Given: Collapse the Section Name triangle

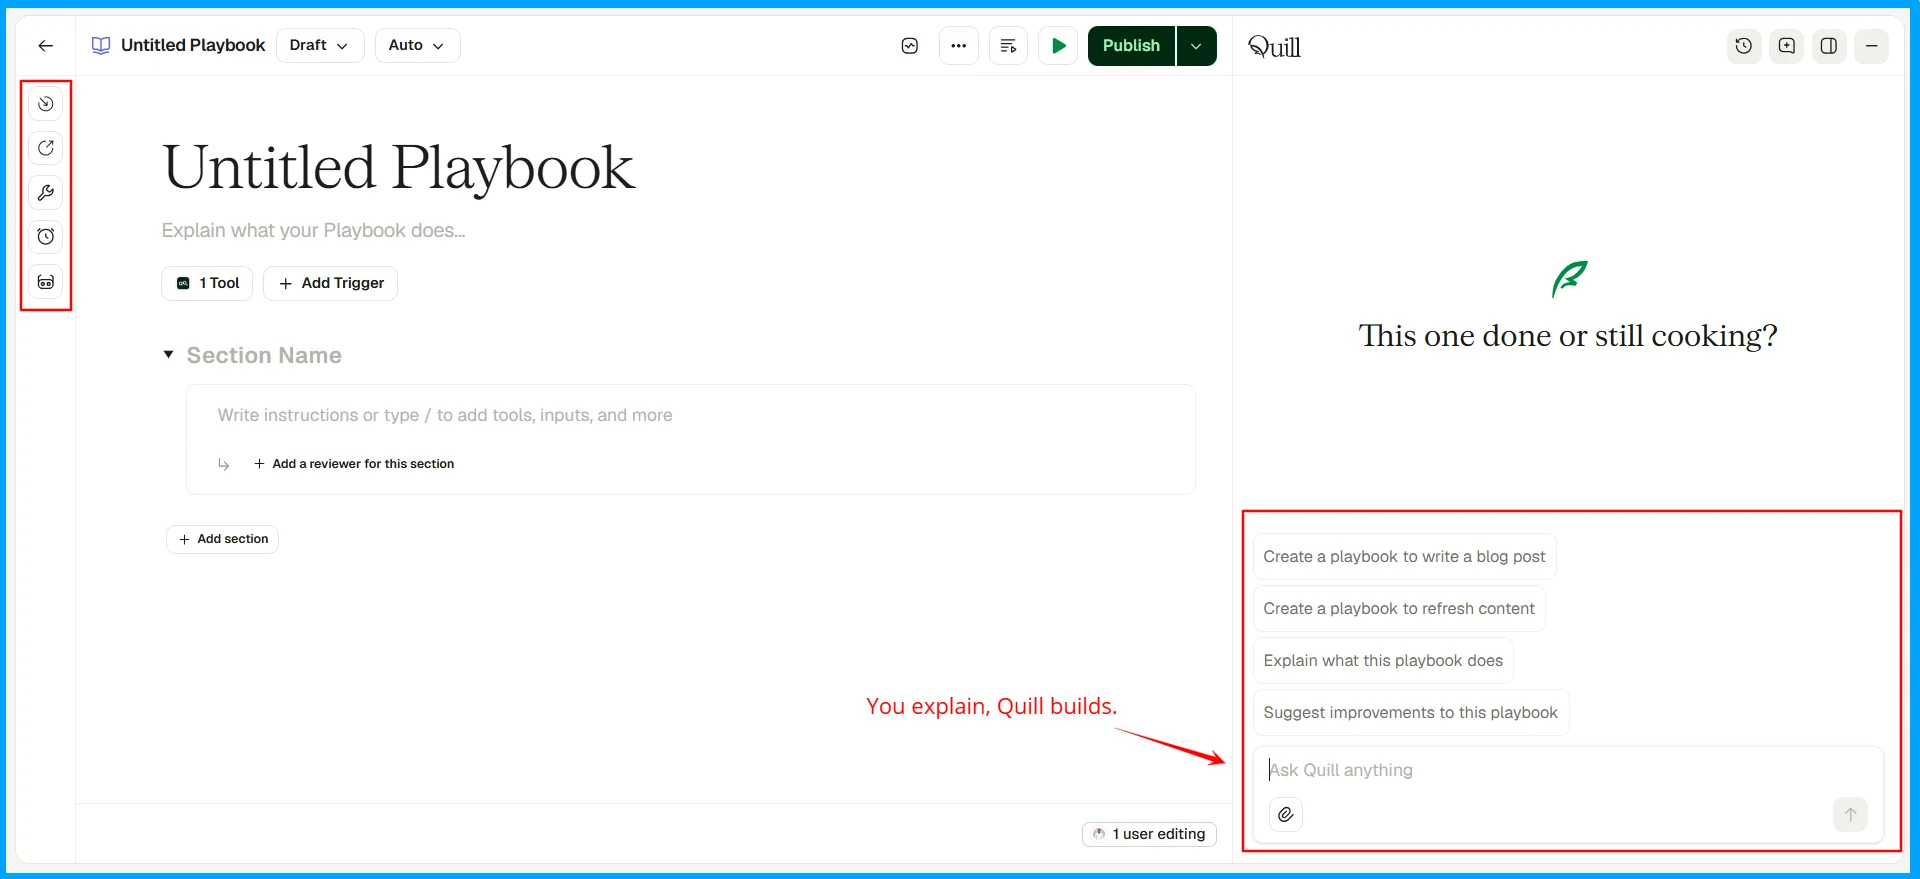Looking at the screenshot, I should pos(169,355).
